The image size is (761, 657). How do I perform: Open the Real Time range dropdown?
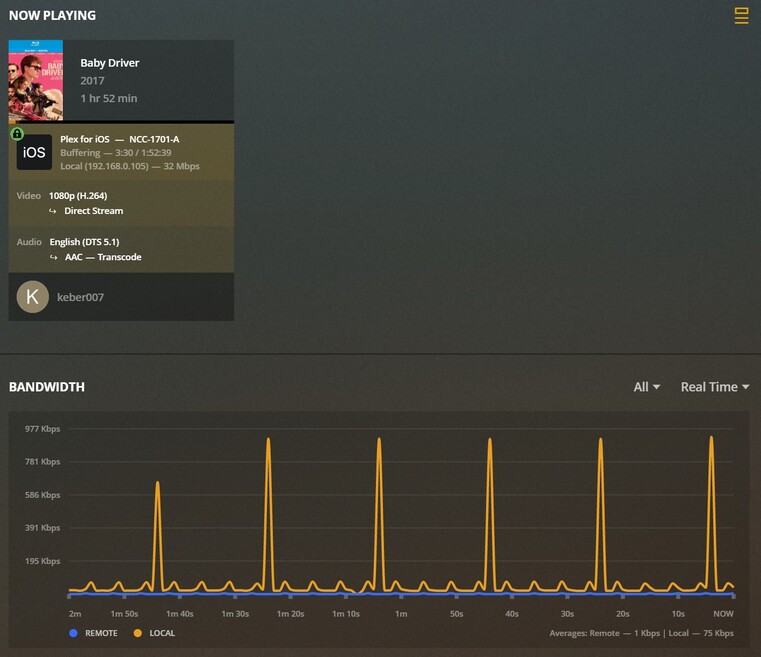pyautogui.click(x=714, y=387)
